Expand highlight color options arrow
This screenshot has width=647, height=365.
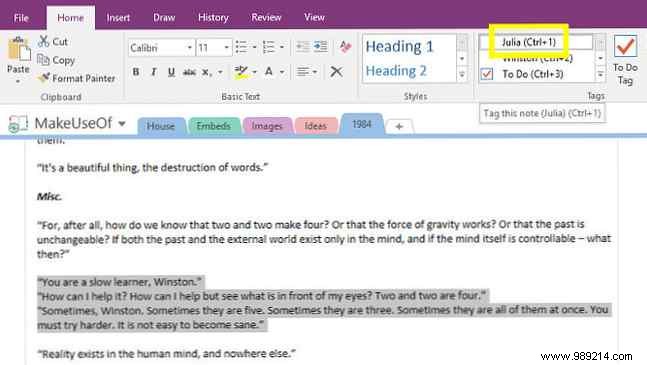click(x=254, y=72)
